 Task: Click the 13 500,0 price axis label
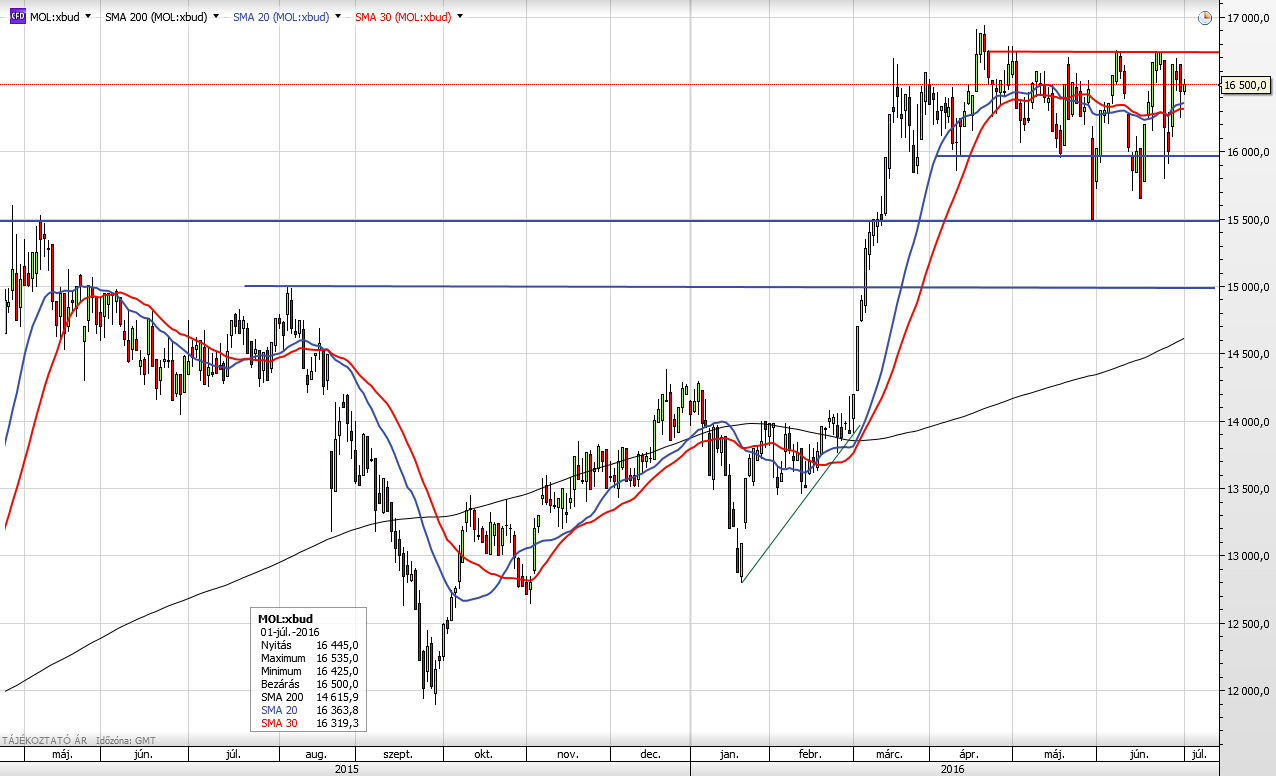point(1247,489)
